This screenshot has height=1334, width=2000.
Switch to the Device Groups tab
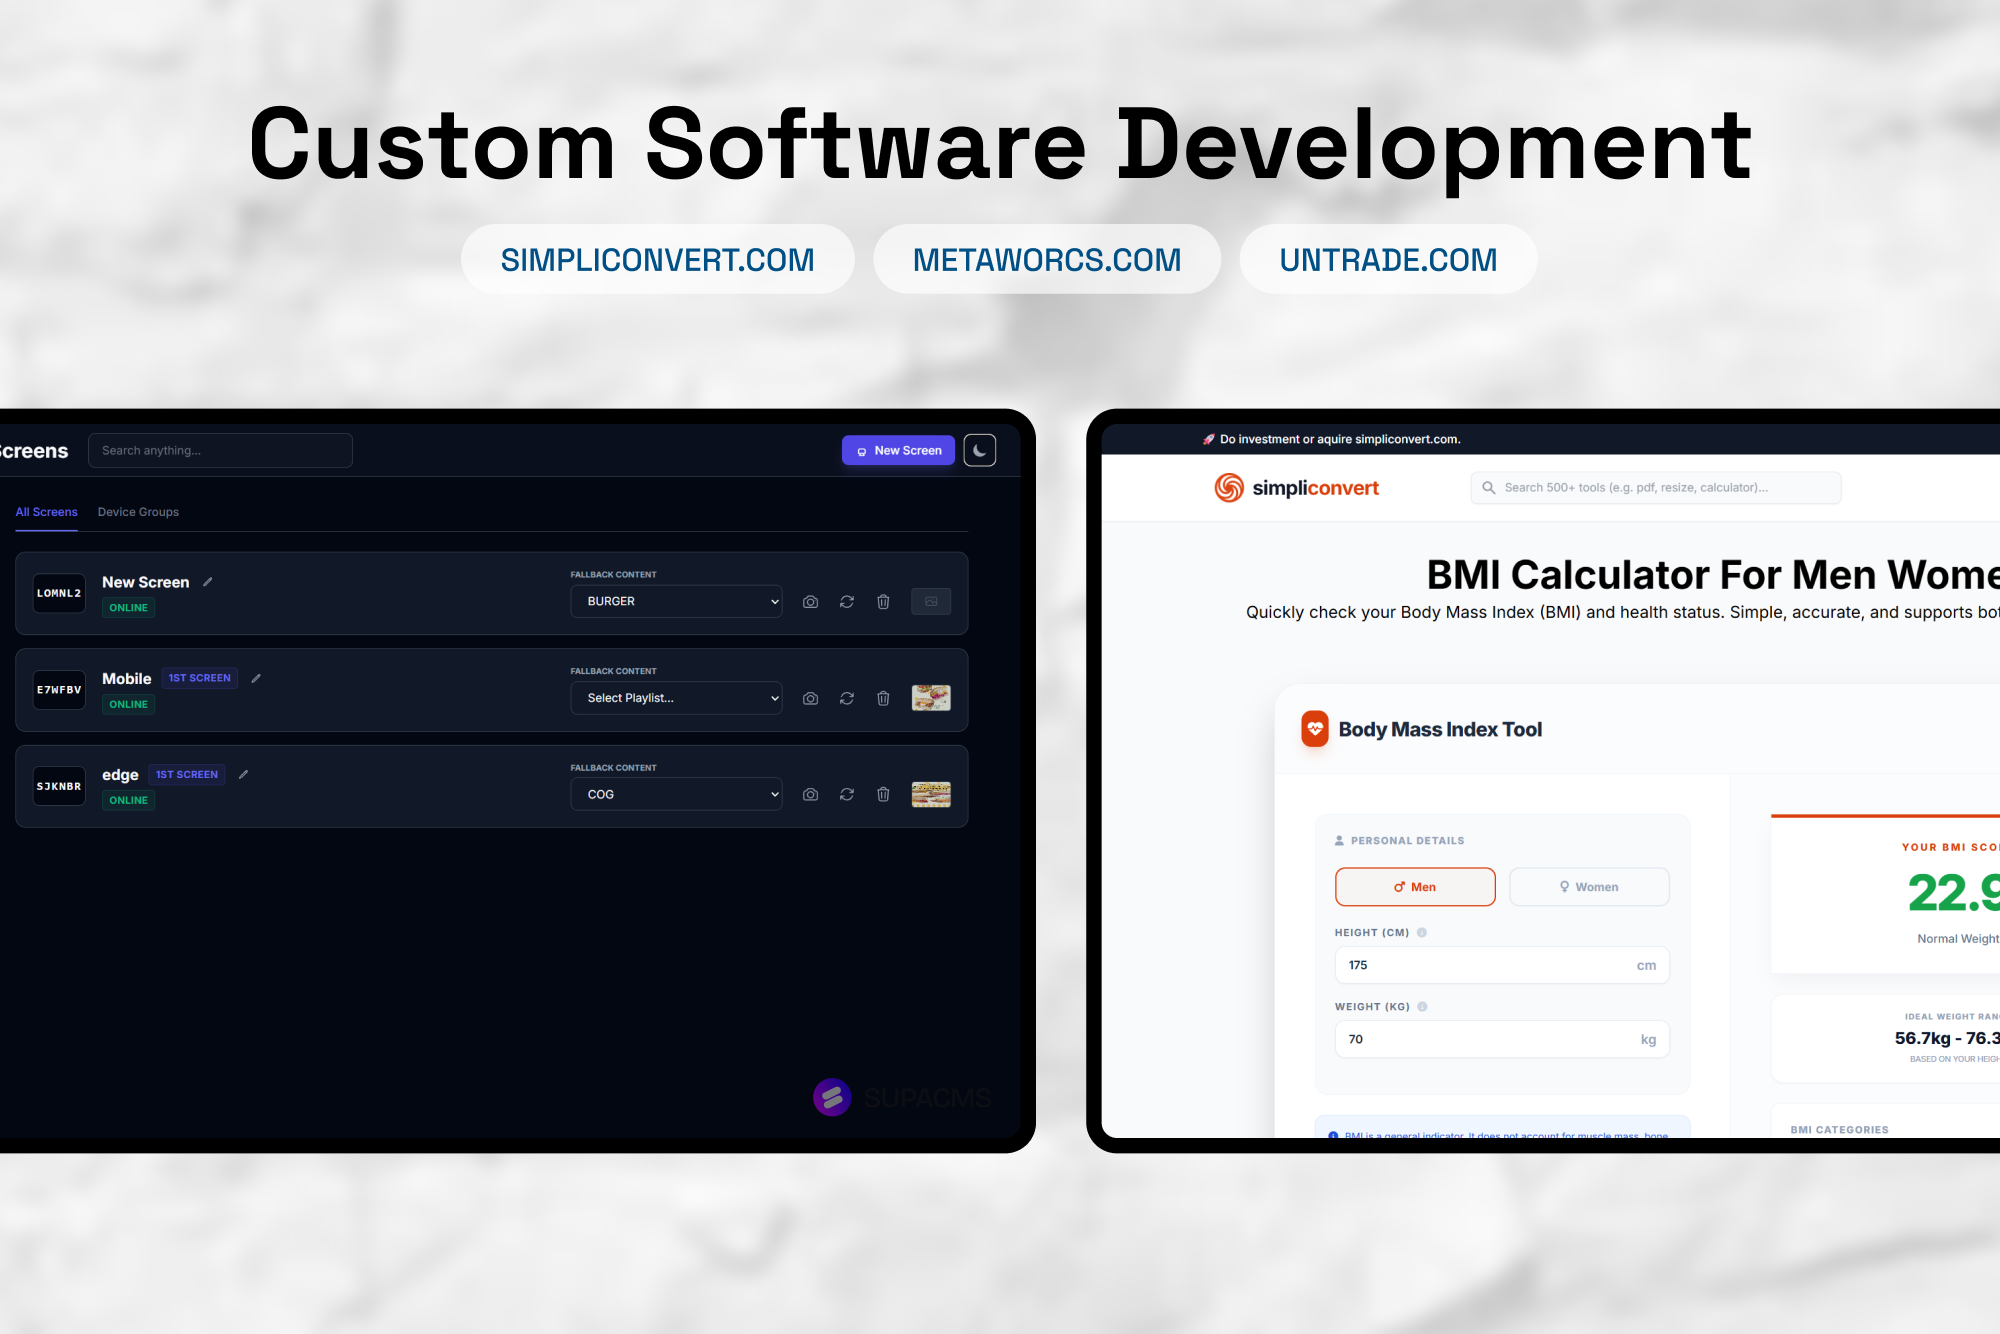[x=138, y=511]
